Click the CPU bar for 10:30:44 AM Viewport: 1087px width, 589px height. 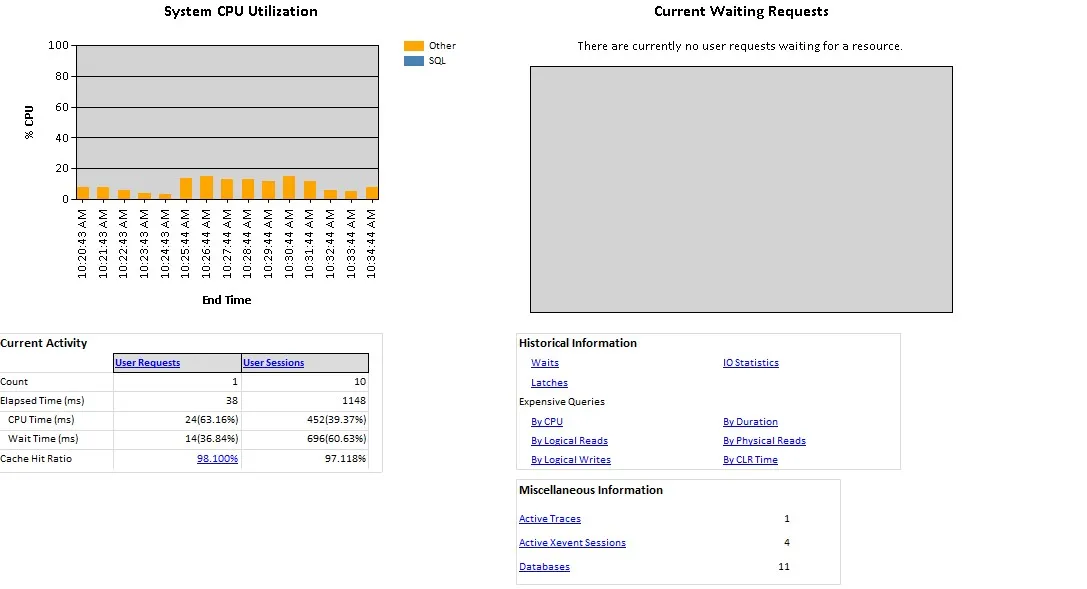tap(289, 188)
